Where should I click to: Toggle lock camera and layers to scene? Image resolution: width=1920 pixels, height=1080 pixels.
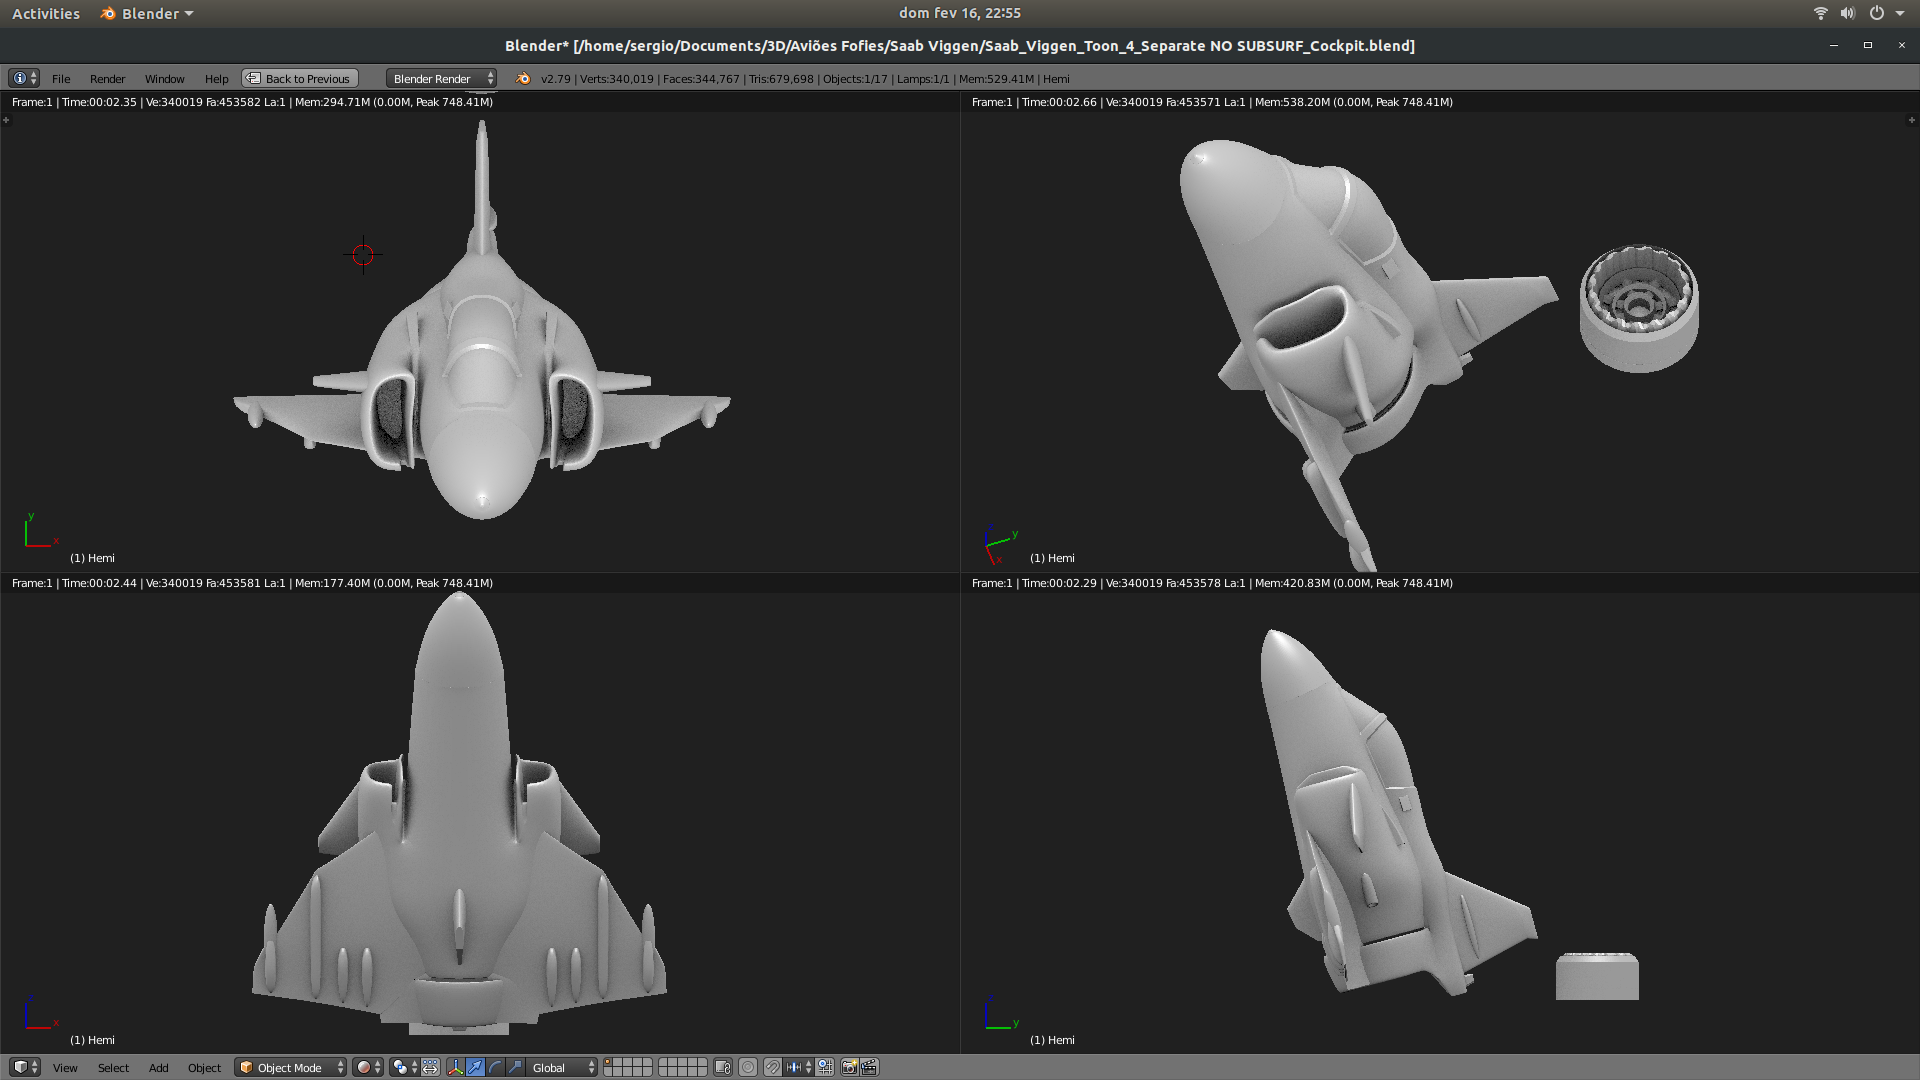(723, 1067)
